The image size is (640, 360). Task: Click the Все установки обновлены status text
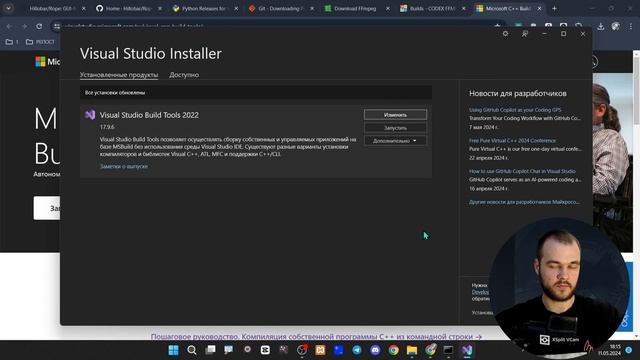pos(115,93)
